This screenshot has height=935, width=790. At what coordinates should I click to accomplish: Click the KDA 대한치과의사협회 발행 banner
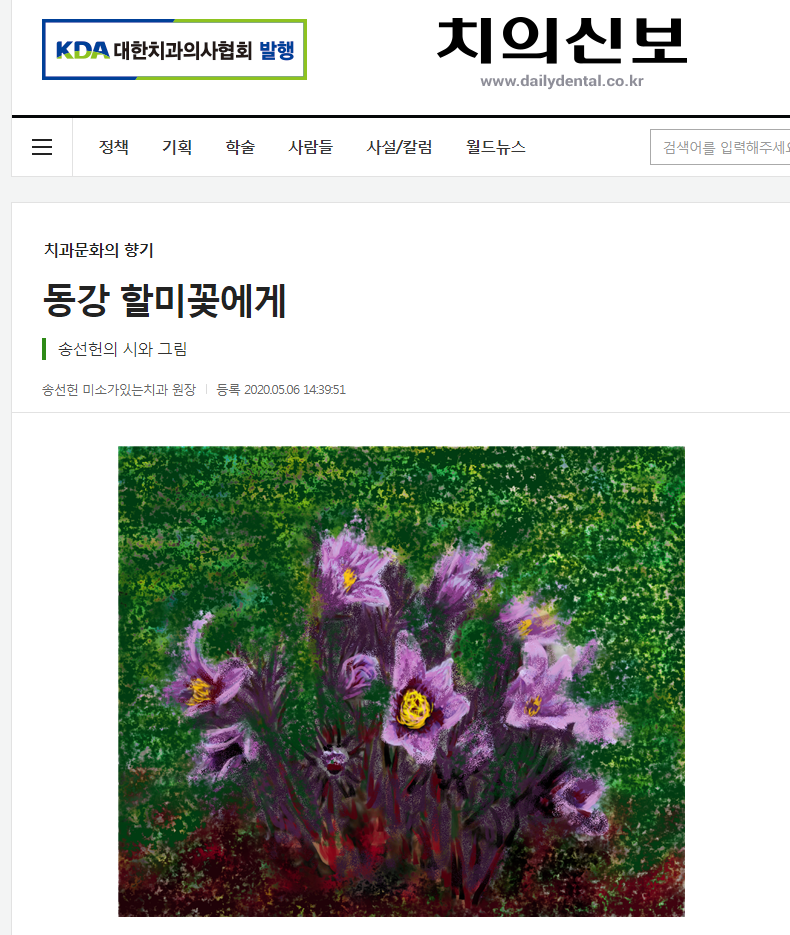point(174,49)
